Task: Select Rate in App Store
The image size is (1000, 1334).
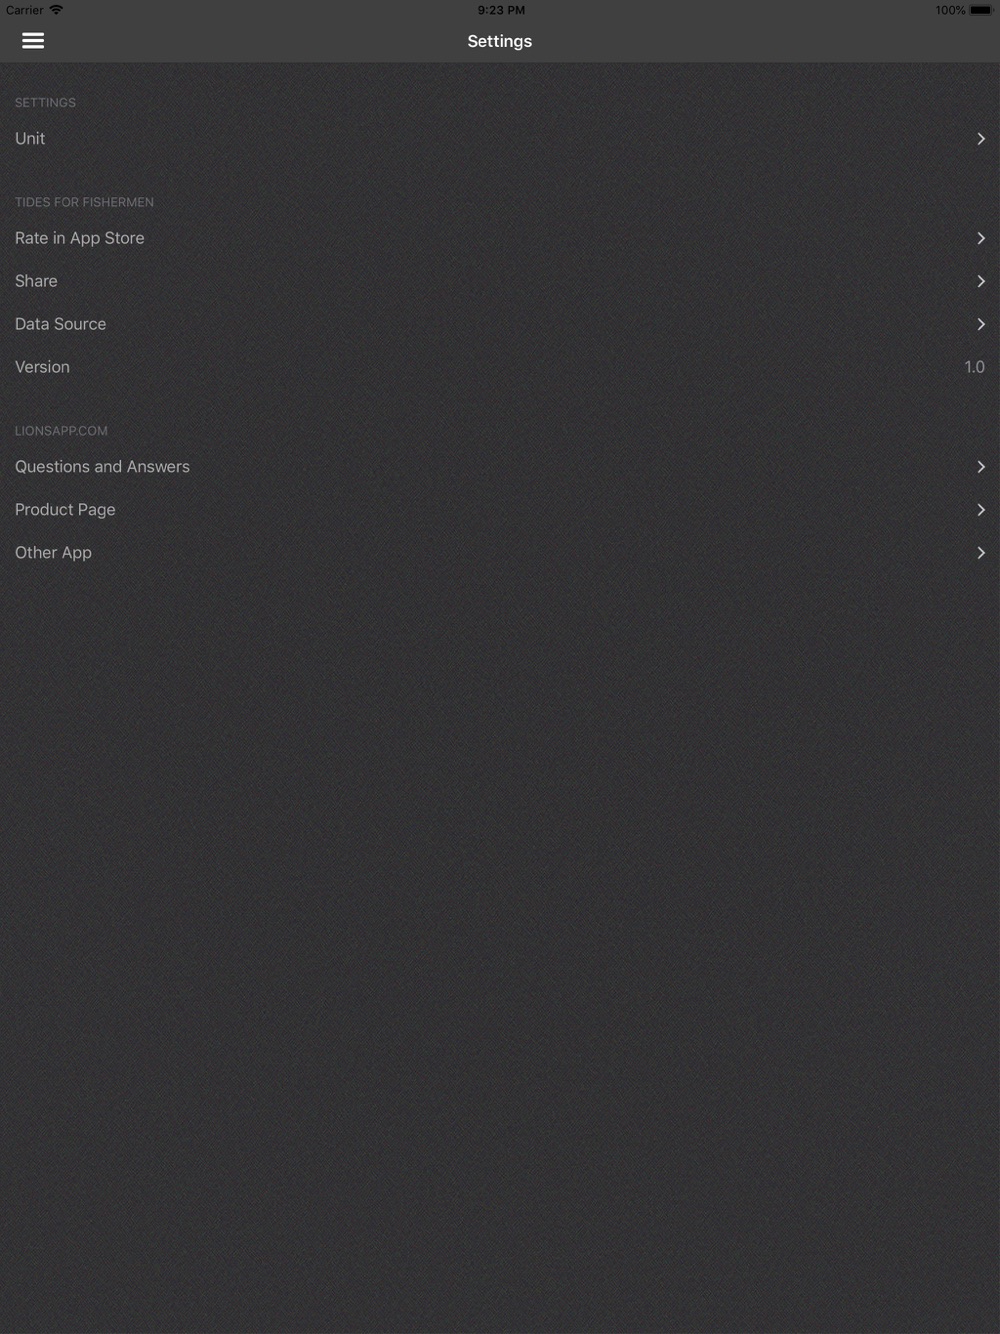Action: coord(500,238)
